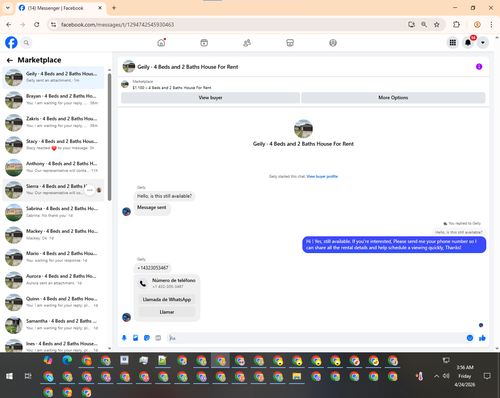Expand the account dropdown arrow
Screen dimensions: 500x398
pyautogui.click(x=483, y=43)
